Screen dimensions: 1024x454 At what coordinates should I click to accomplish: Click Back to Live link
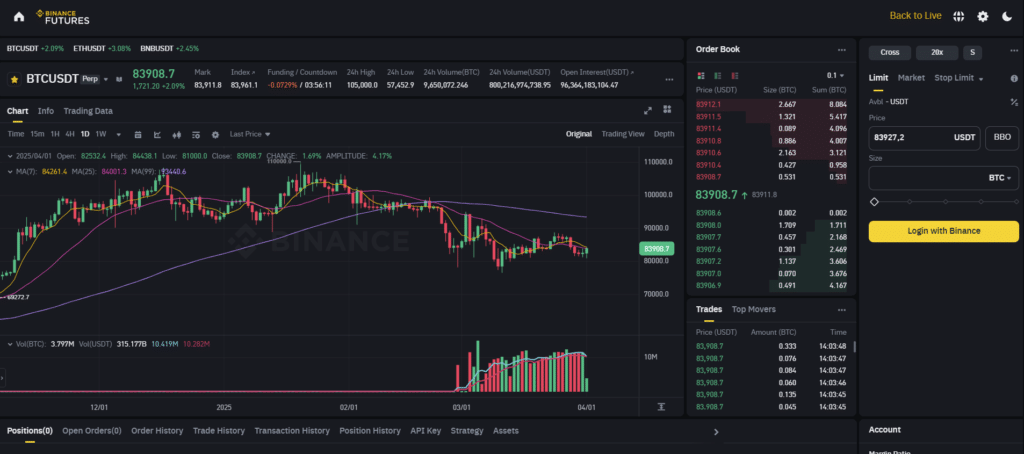916,16
